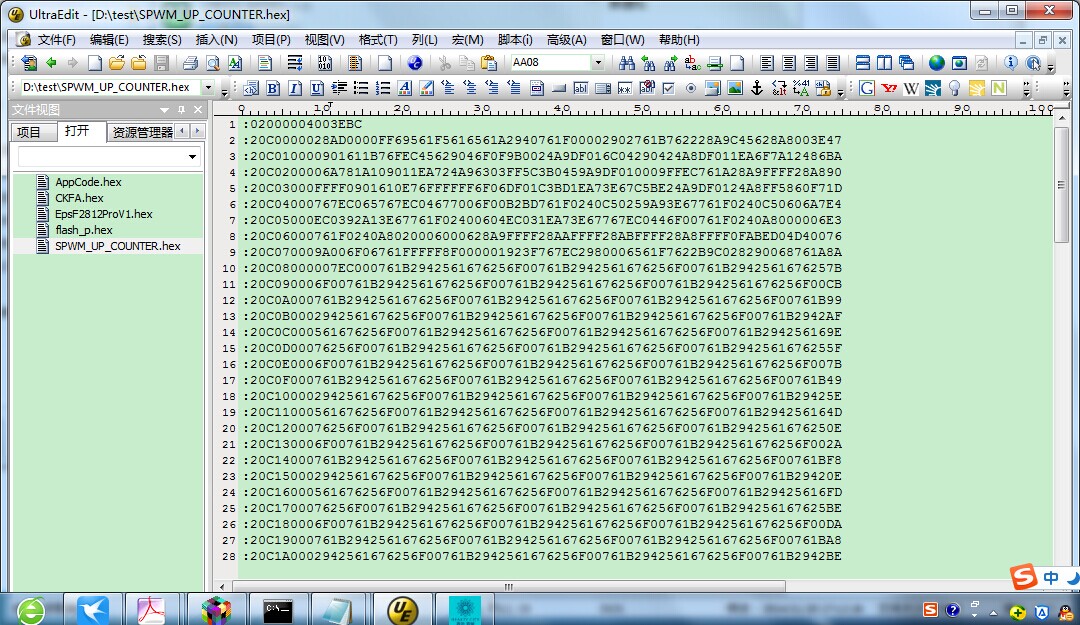The image size is (1080, 625).
Task: Search Wikipedia with W icon
Action: [911, 88]
